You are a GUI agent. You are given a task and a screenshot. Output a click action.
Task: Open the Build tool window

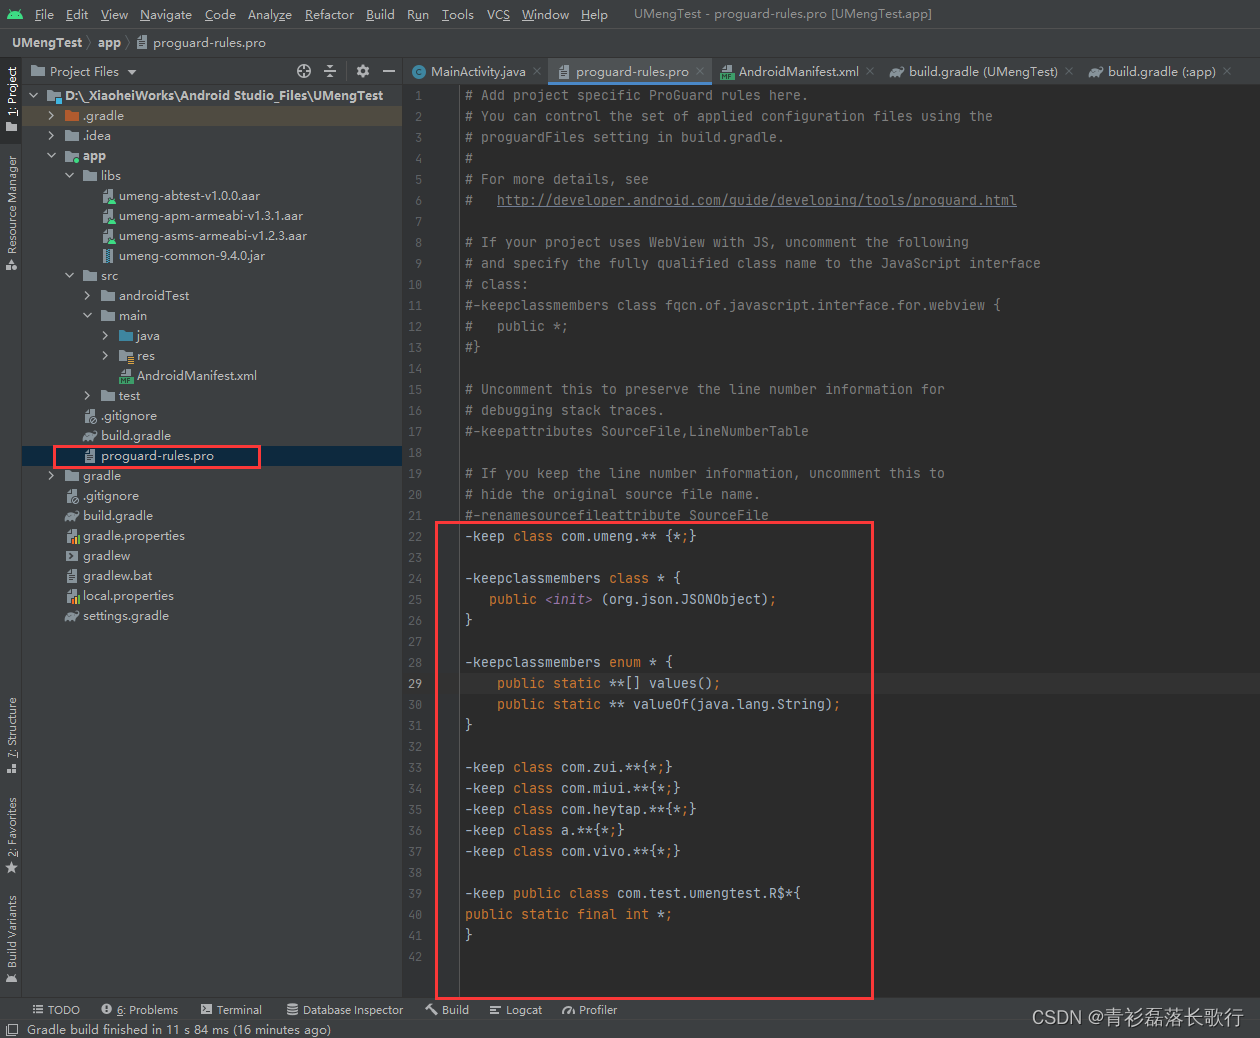tap(447, 1009)
